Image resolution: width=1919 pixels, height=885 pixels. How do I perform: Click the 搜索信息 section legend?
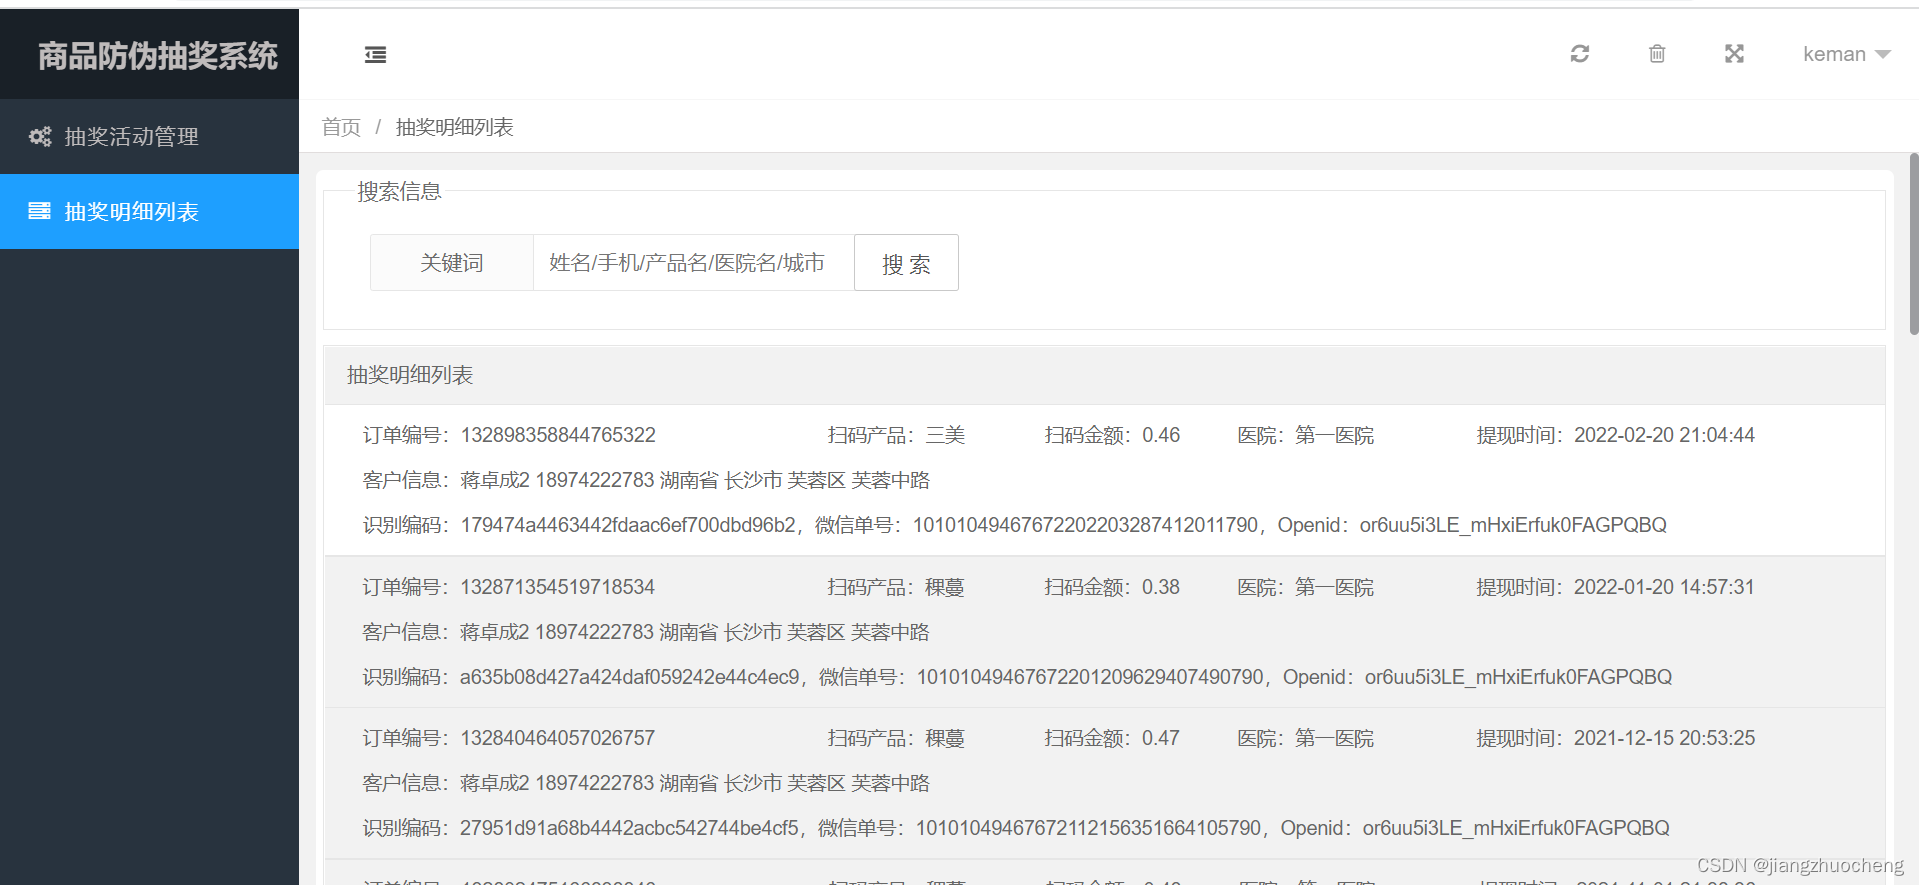399,191
